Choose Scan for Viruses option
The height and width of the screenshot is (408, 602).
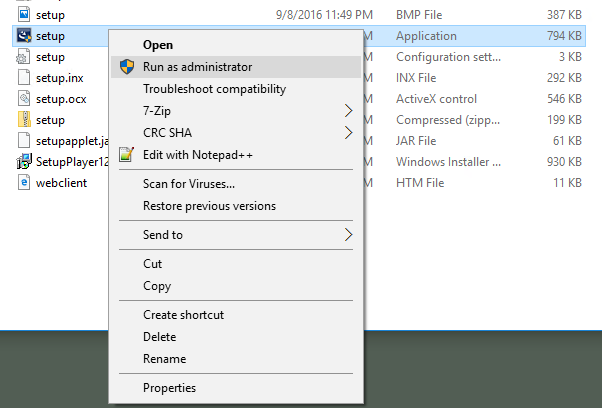click(189, 184)
